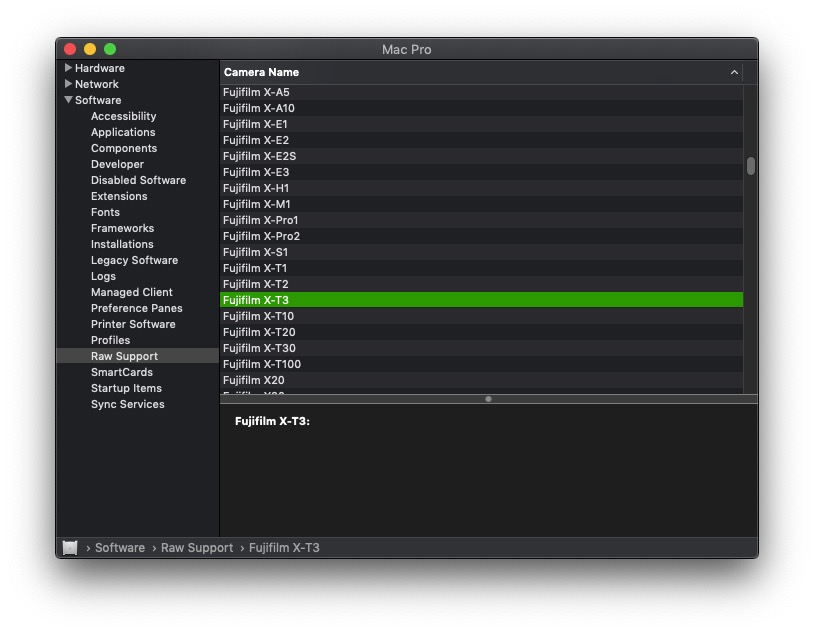Image resolution: width=814 pixels, height=632 pixels.
Task: Select the Fujifilm X-T20 row
Action: (x=481, y=332)
